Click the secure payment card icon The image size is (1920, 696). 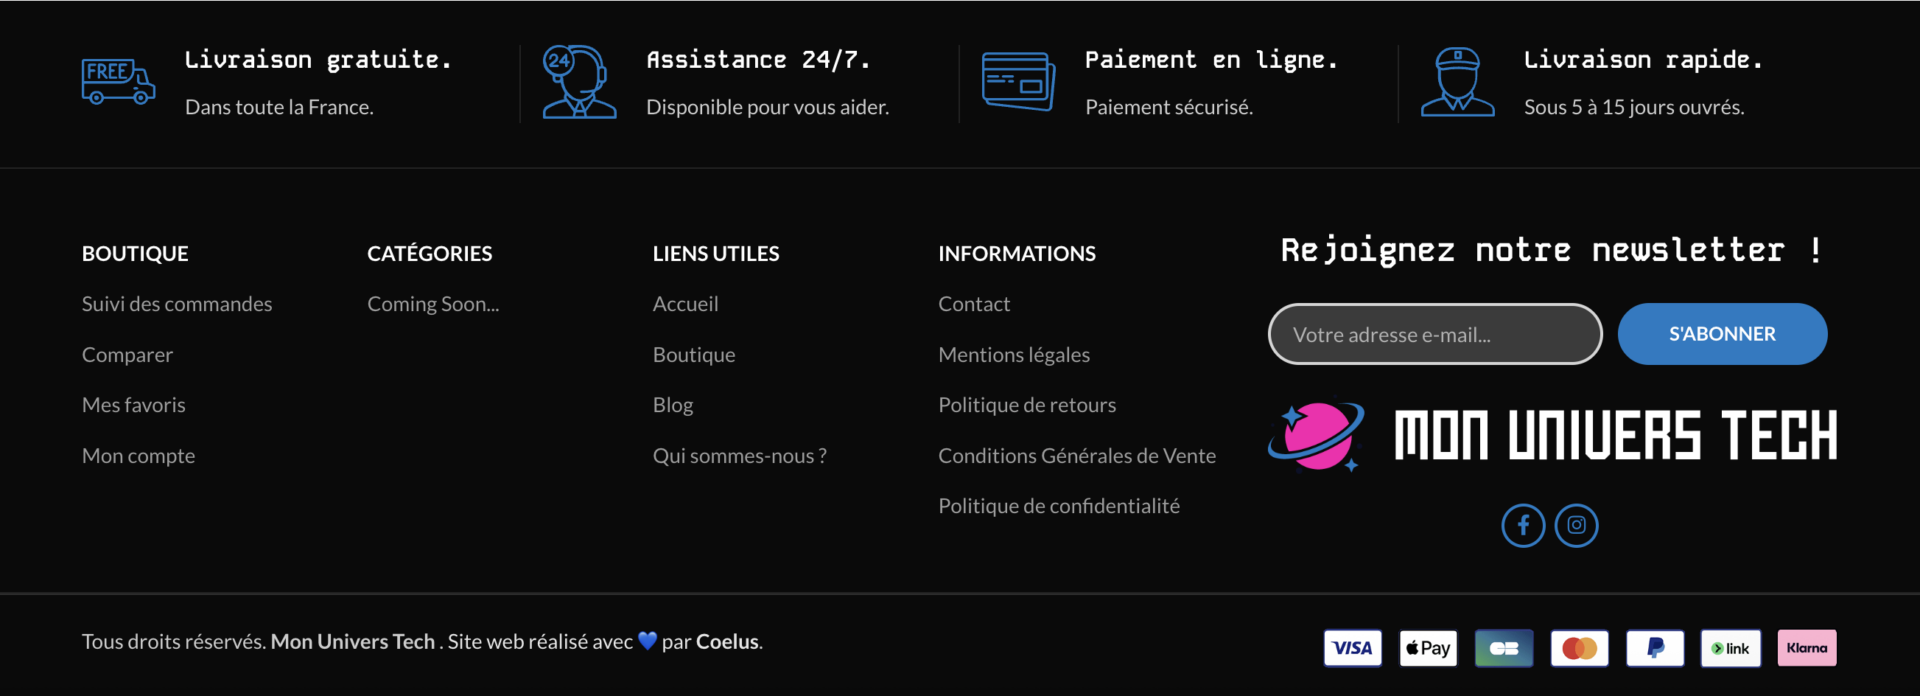[x=1018, y=82]
